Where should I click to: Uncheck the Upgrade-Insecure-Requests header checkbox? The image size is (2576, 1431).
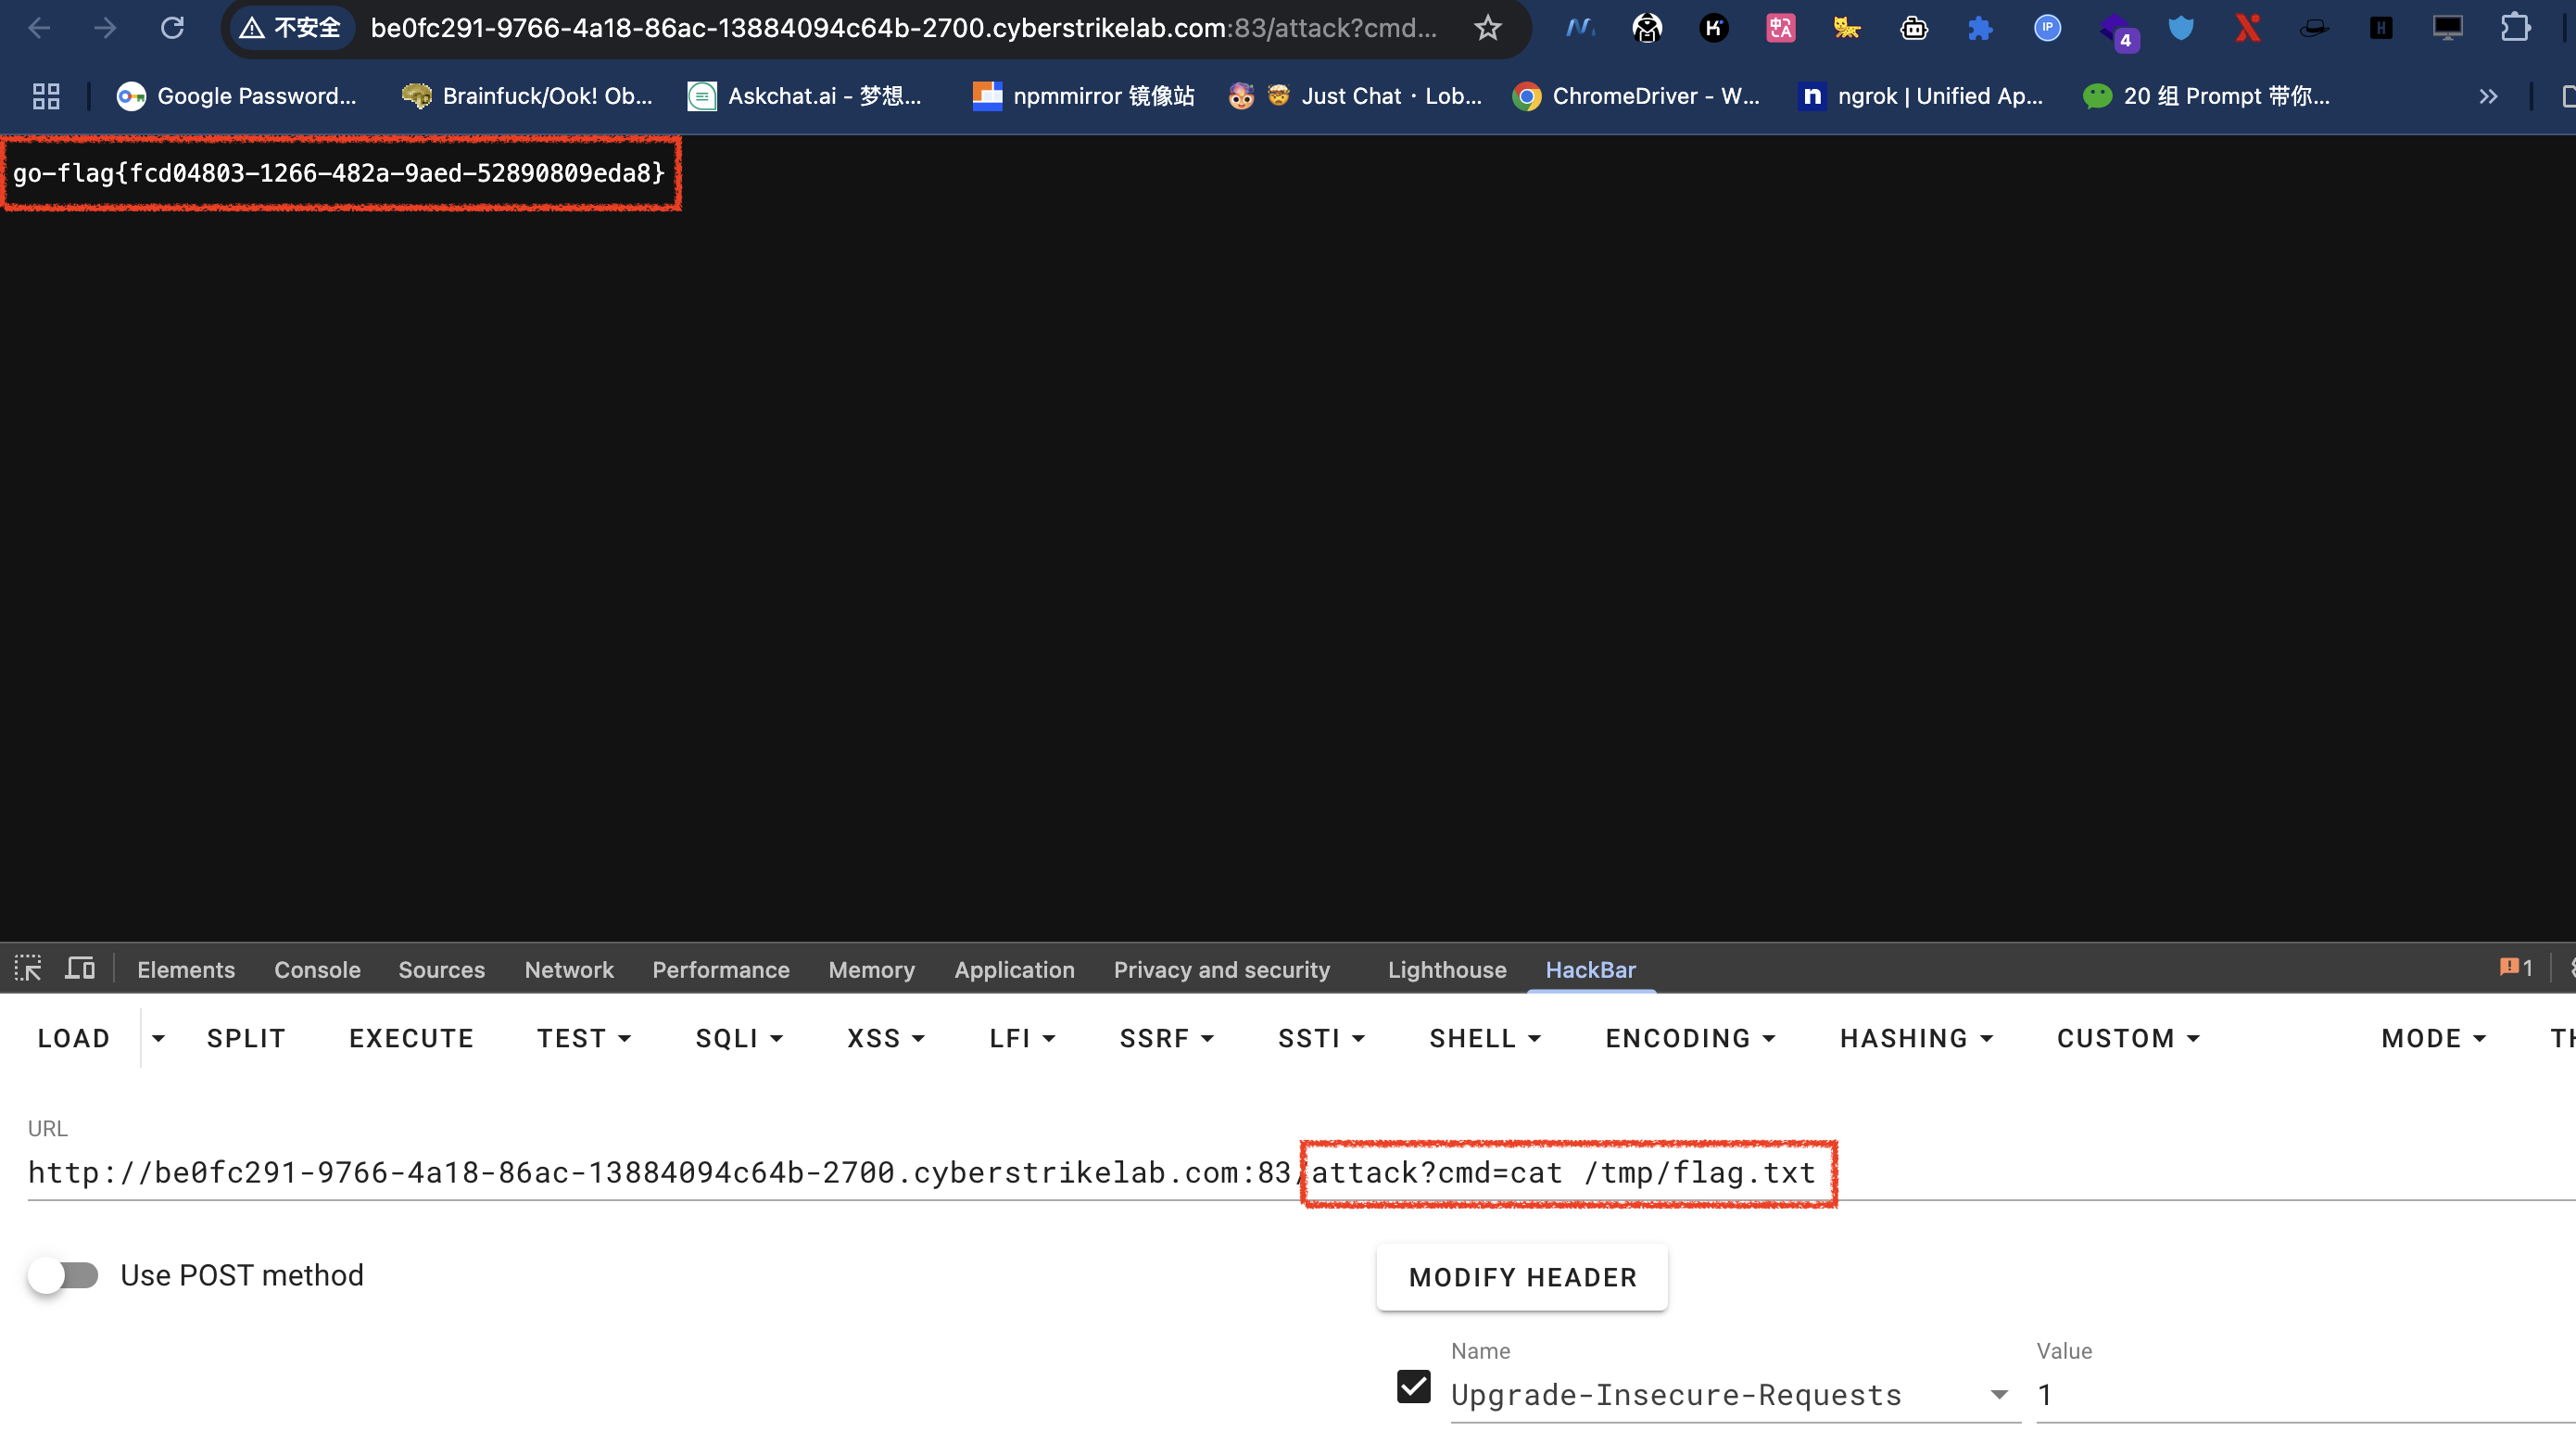pos(1413,1386)
